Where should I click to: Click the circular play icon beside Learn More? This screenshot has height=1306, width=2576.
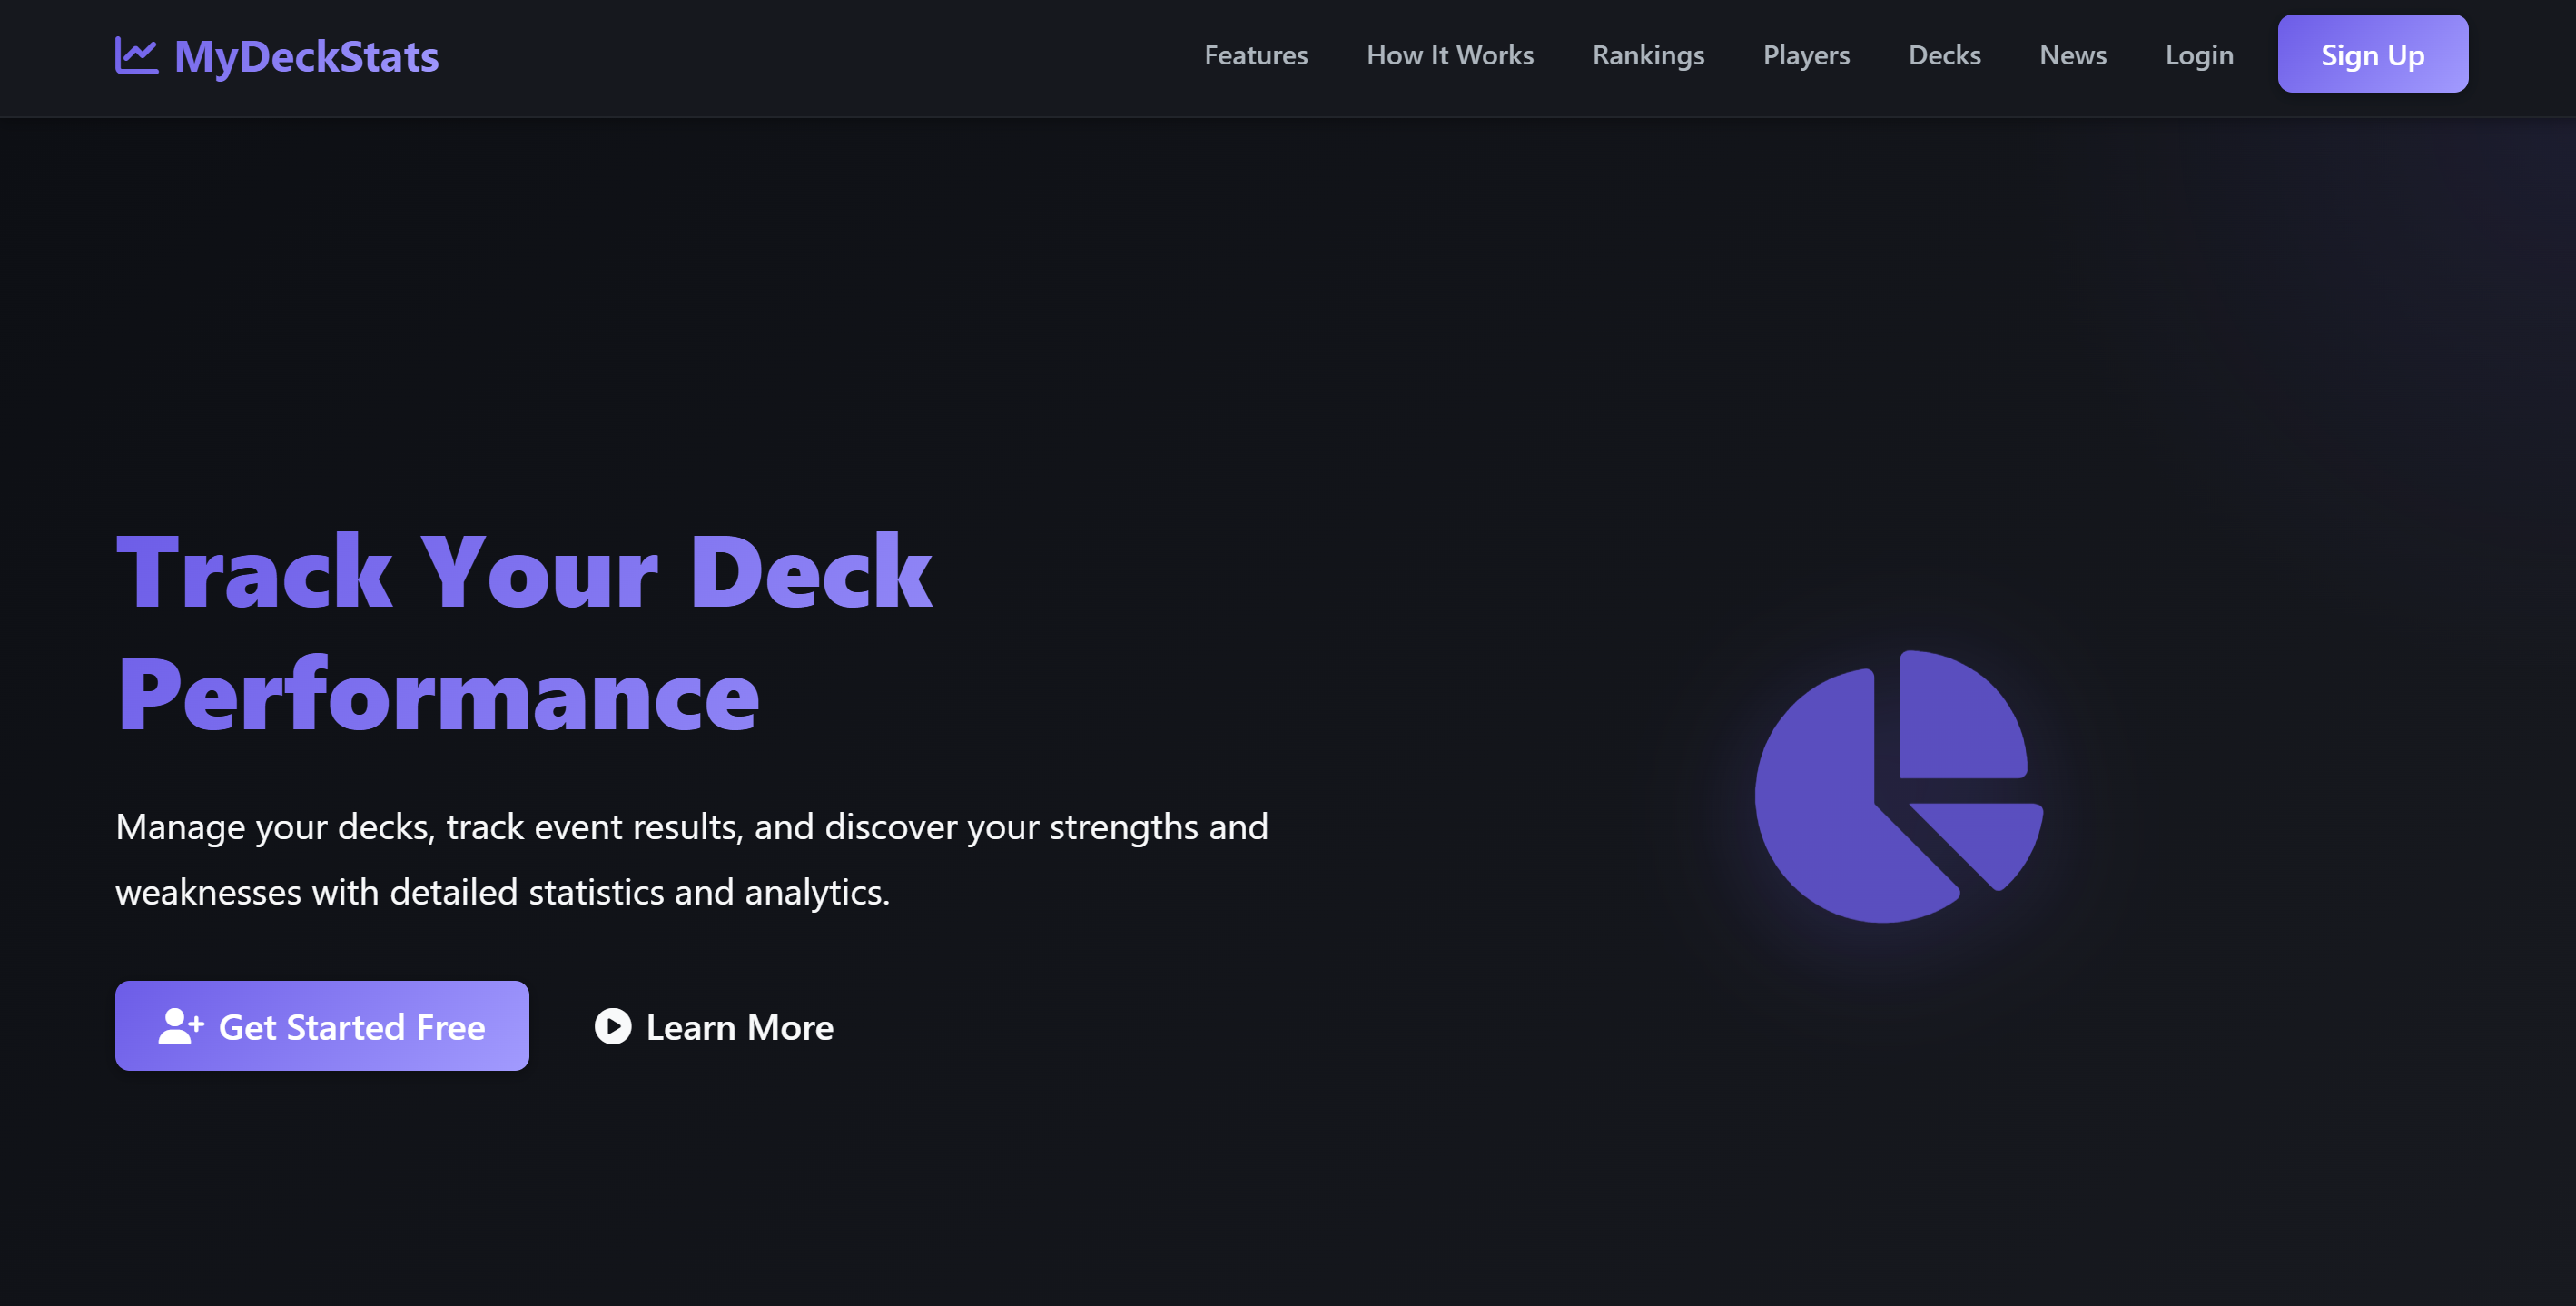point(611,1027)
